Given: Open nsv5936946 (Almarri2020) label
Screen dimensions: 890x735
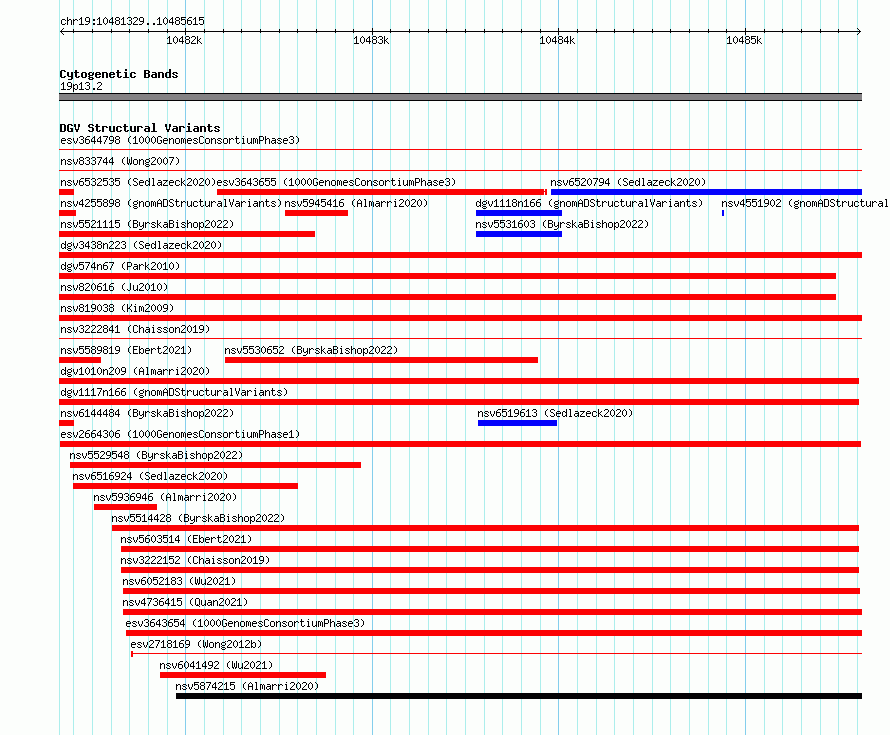Looking at the screenshot, I should pyautogui.click(x=165, y=497).
